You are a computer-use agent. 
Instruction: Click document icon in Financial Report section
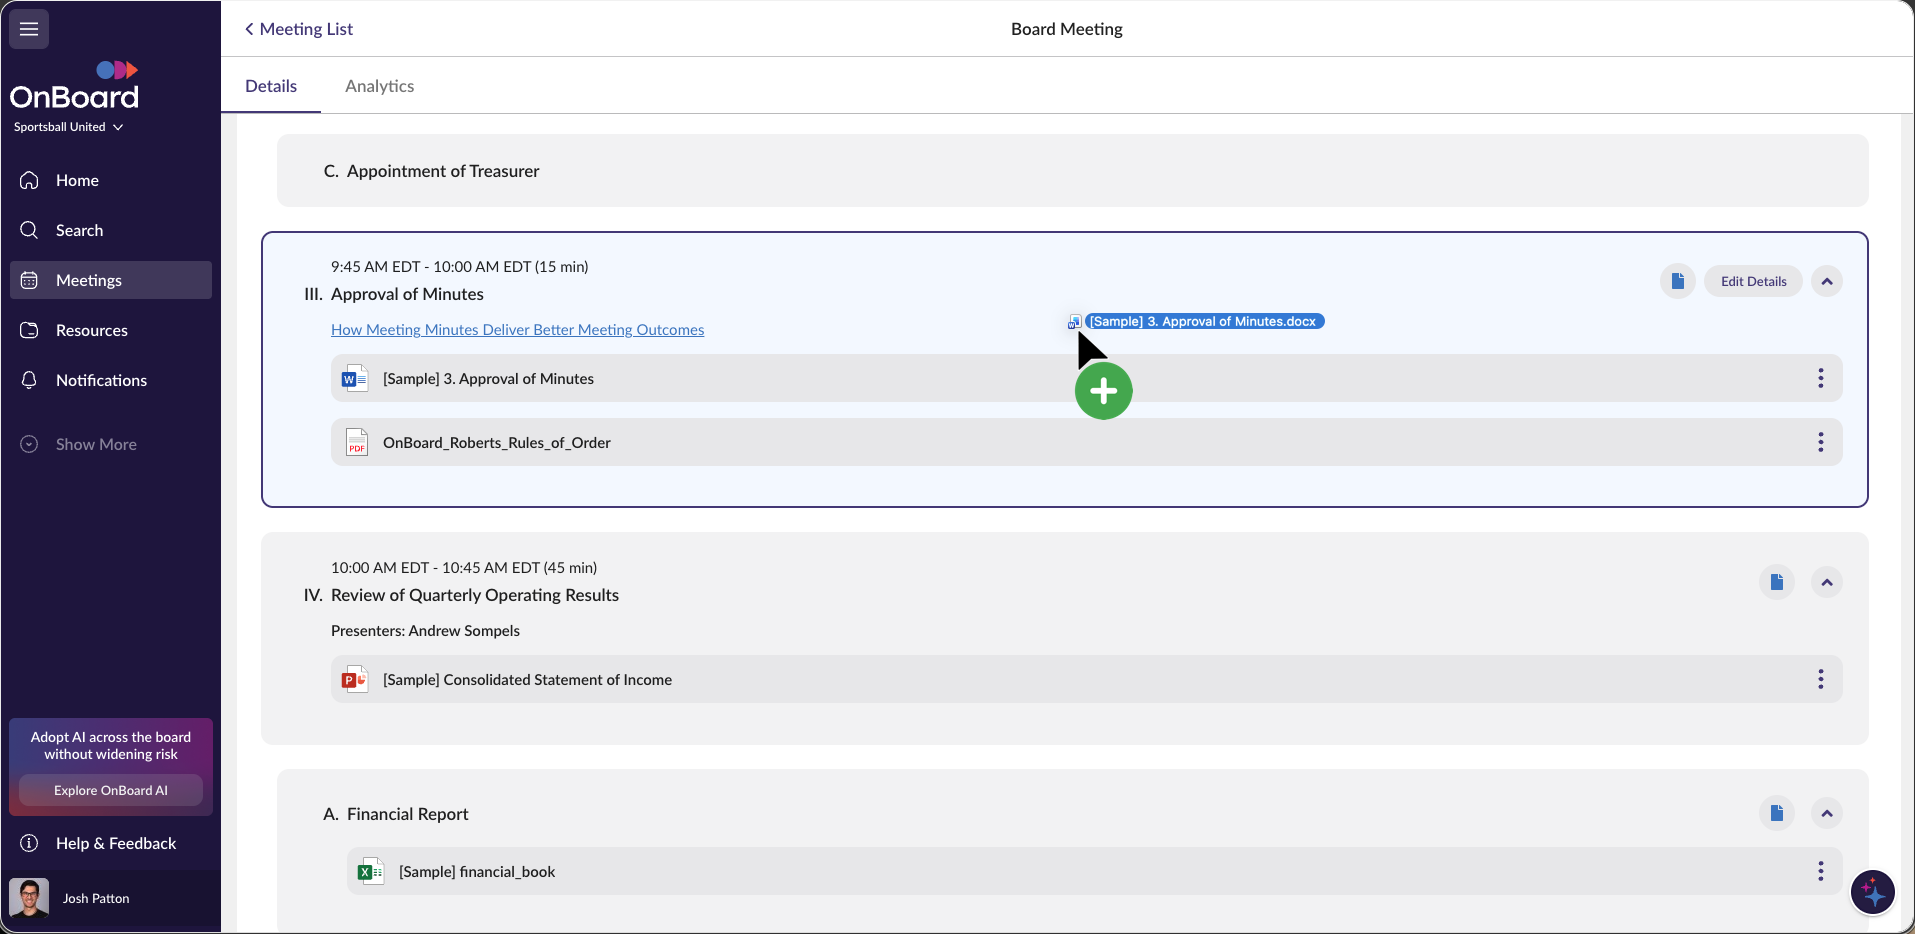coord(1776,813)
